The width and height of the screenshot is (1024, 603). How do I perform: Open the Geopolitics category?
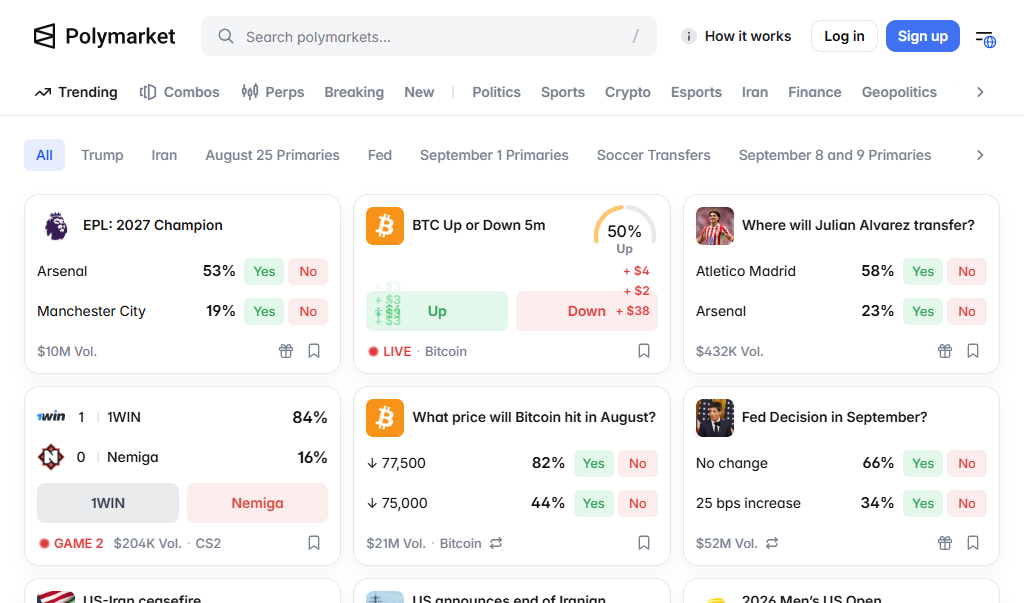899,92
